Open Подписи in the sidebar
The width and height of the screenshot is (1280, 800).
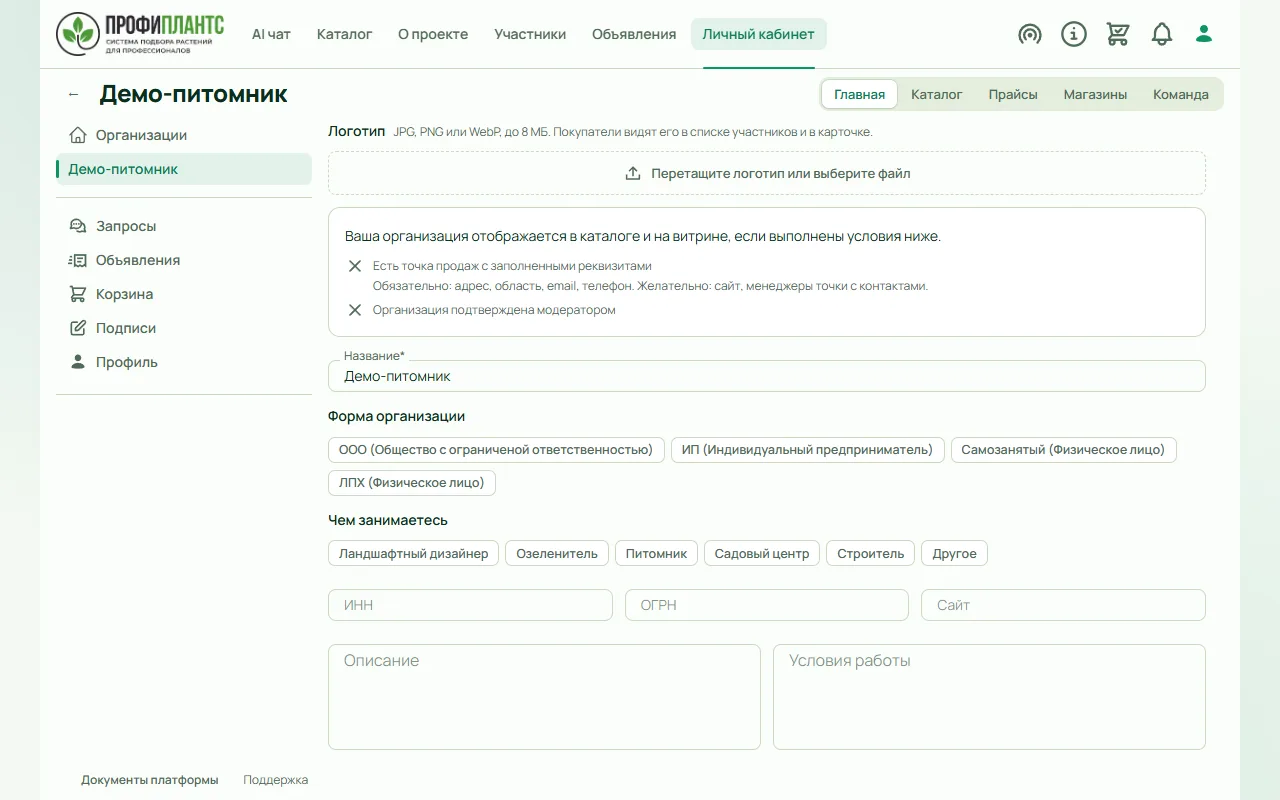[x=184, y=328]
